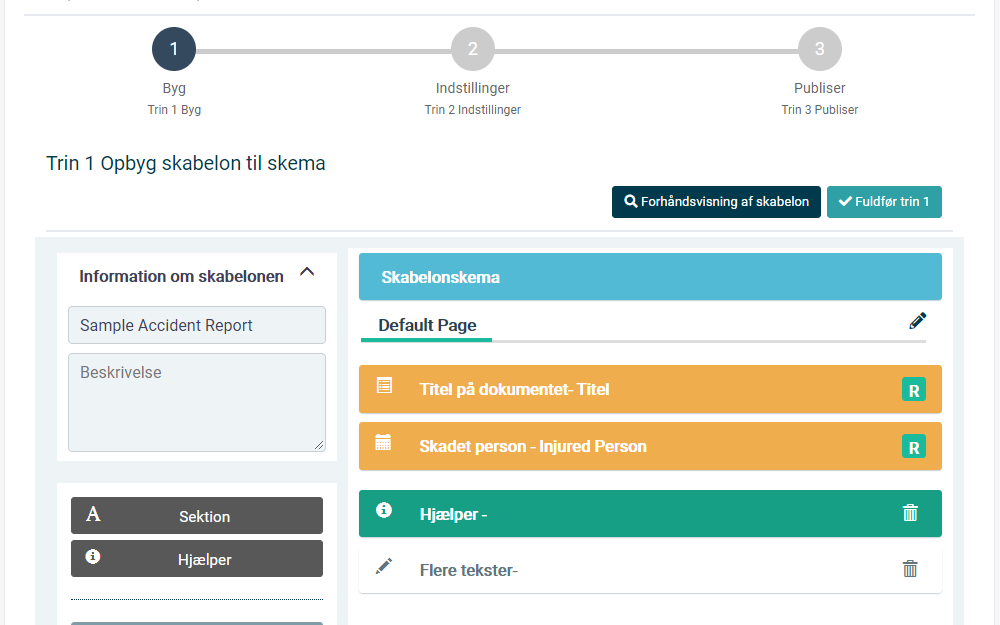The width and height of the screenshot is (1000, 625).
Task: Click the pencil icon beside Flere tekster
Action: click(x=384, y=566)
